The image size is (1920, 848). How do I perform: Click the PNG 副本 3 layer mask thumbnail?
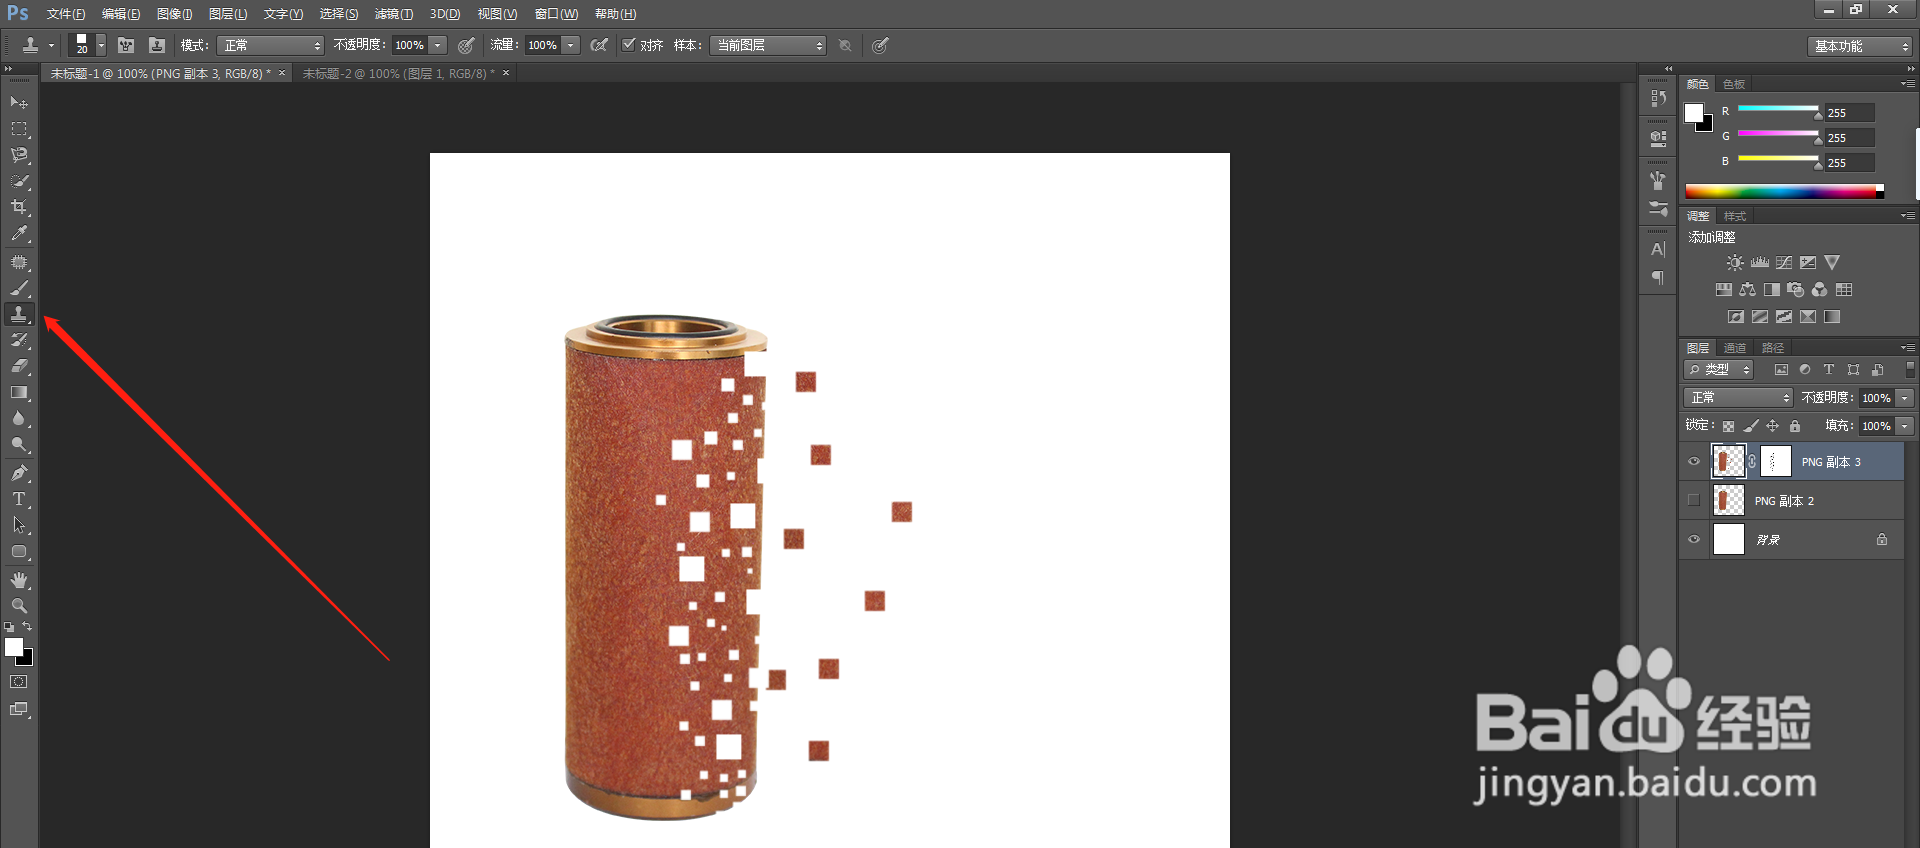tap(1775, 461)
